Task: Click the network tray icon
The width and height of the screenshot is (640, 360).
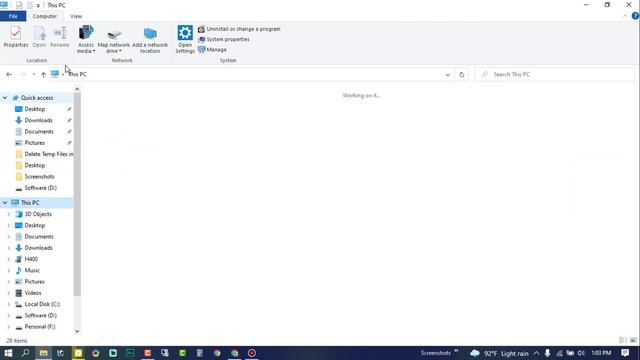Action: coord(559,353)
